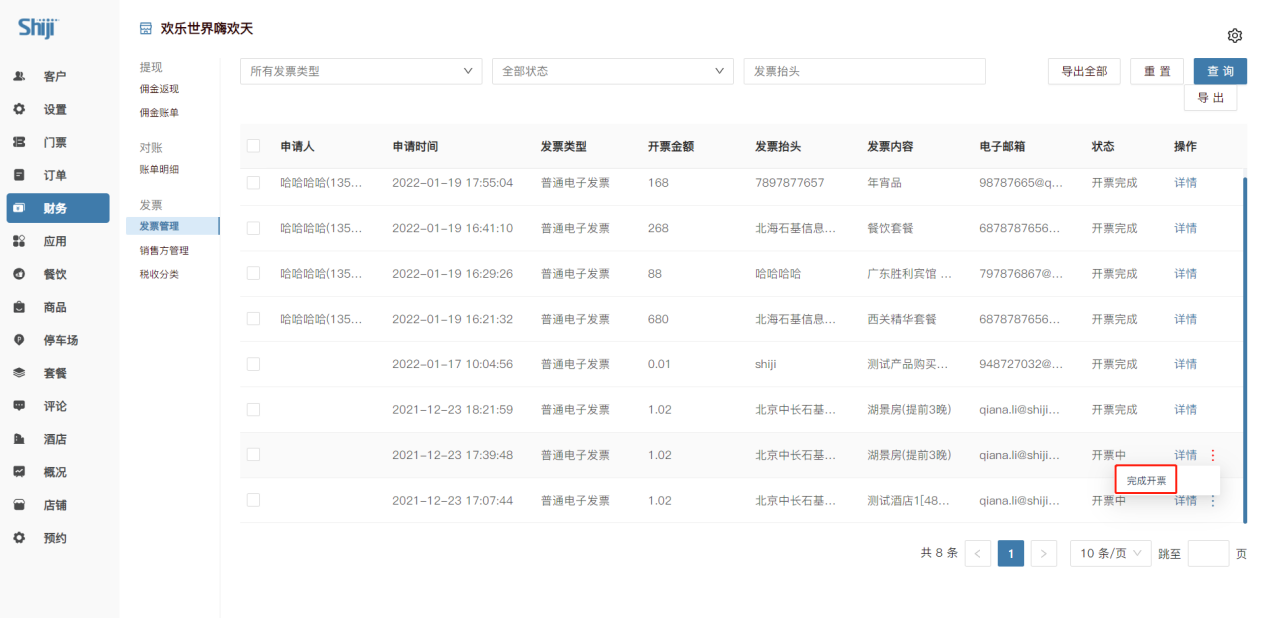Focus the 发票抬头 invoice title input field

(x=864, y=71)
